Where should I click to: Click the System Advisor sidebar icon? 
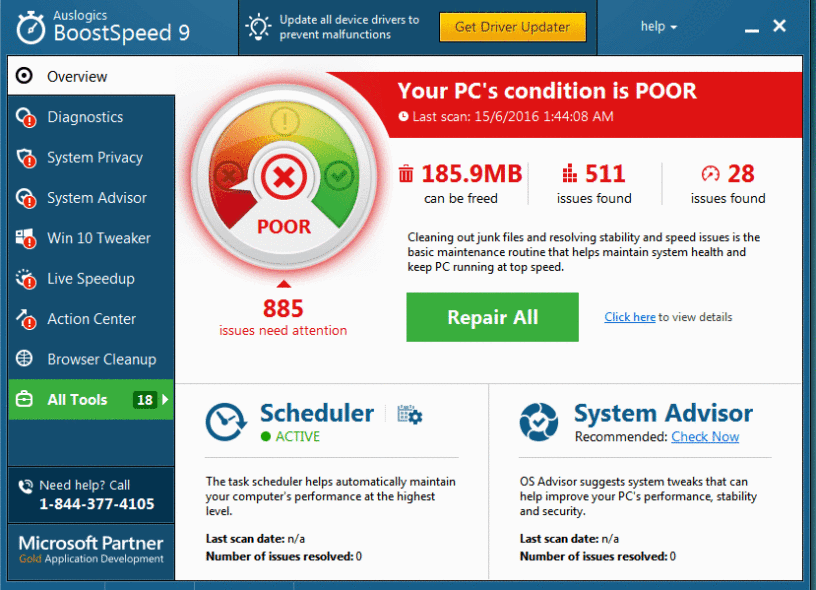pos(26,198)
